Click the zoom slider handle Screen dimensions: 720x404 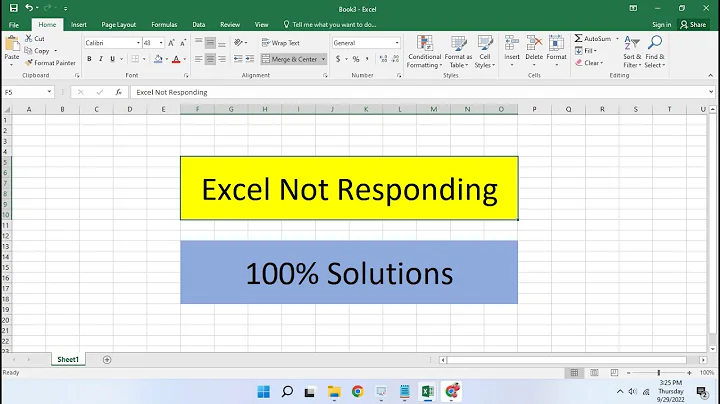tap(658, 373)
